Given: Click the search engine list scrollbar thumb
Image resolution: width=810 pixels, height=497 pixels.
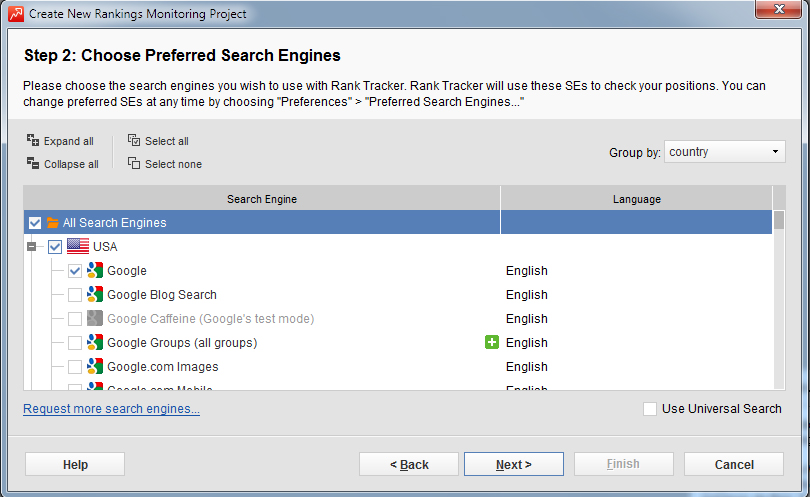Looking at the screenshot, I should coord(778,220).
